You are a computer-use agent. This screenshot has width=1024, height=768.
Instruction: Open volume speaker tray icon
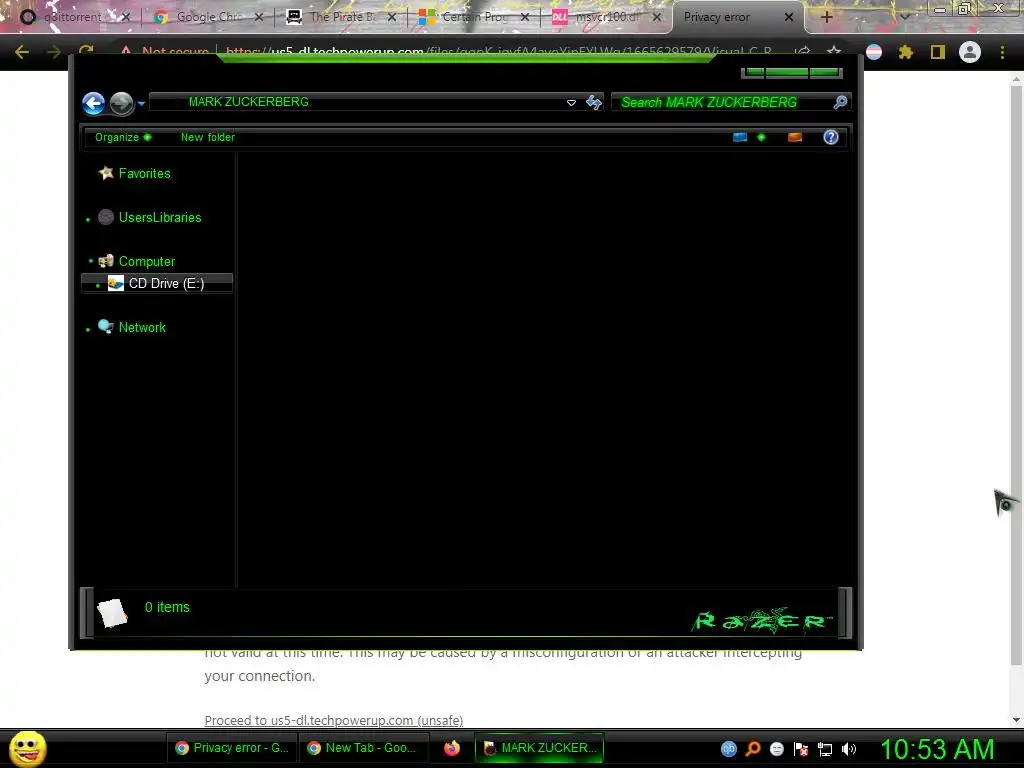point(849,749)
